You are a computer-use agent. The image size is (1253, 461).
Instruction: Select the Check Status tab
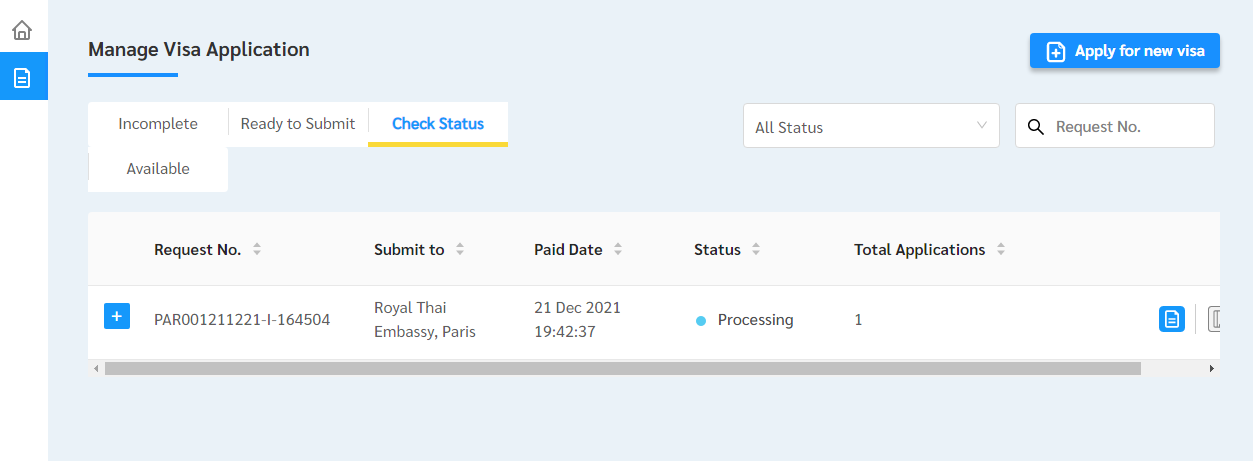coord(438,124)
